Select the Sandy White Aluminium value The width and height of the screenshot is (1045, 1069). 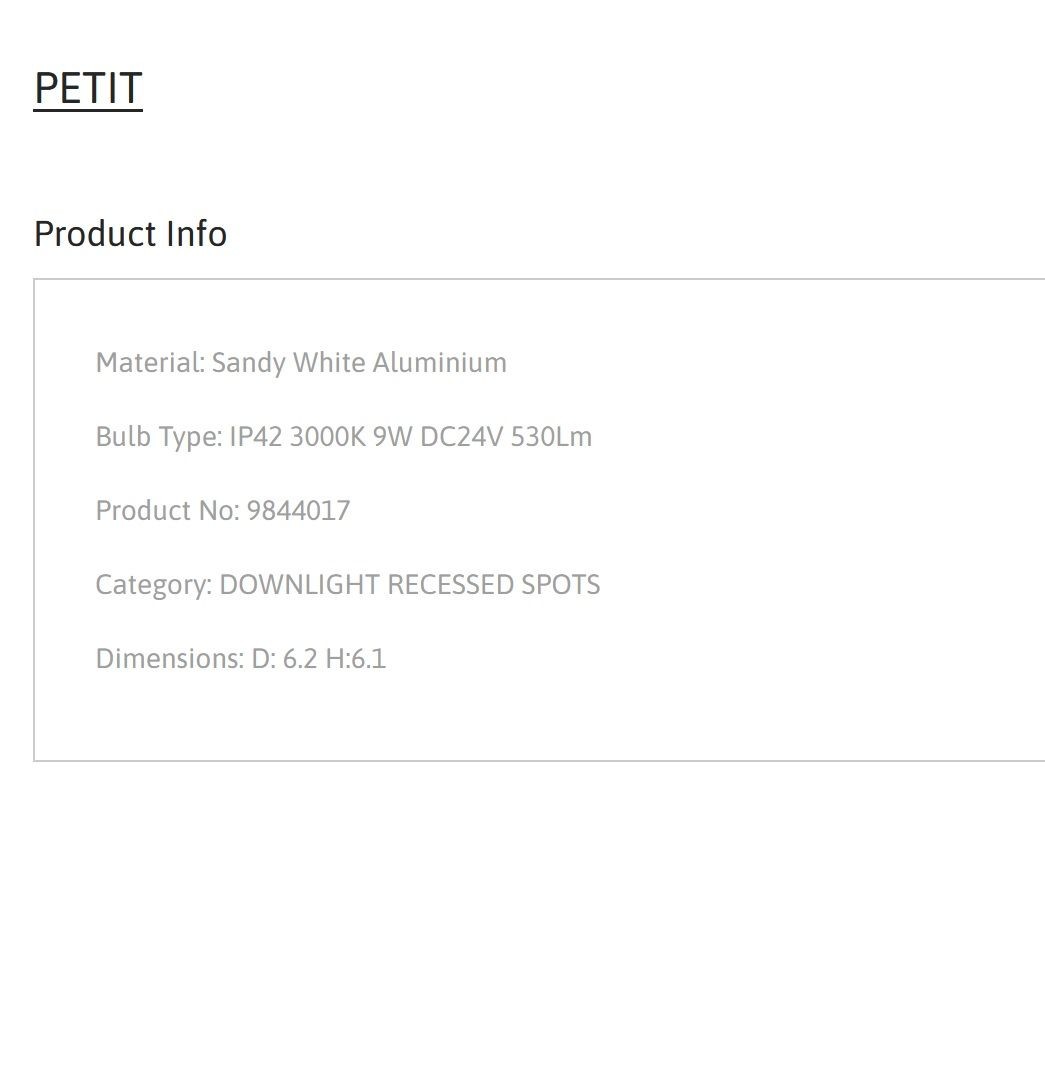359,363
